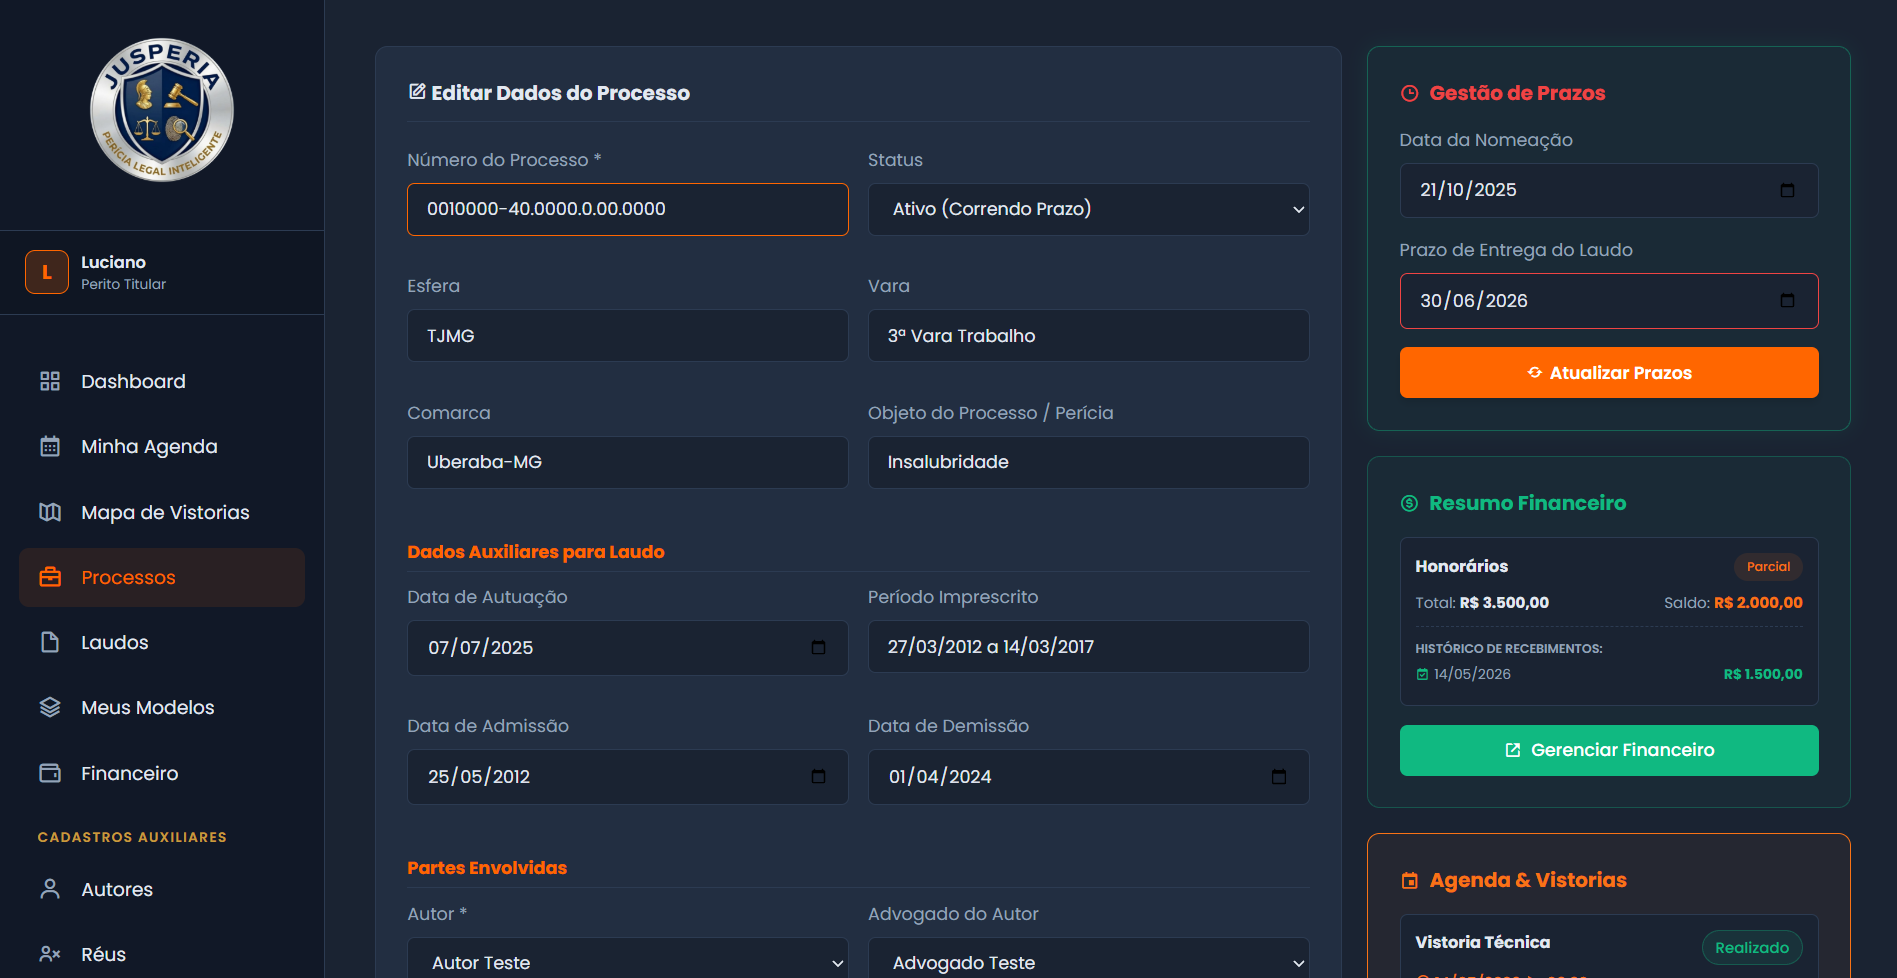The height and width of the screenshot is (978, 1897).
Task: Click the Período Imprescrito field
Action: (x=1089, y=646)
